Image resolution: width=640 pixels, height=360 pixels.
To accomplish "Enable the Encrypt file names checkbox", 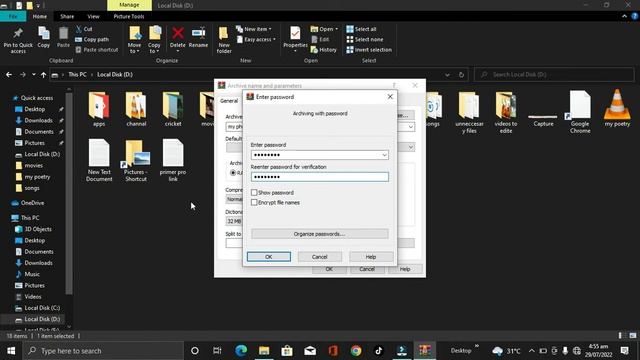I will pos(254,202).
